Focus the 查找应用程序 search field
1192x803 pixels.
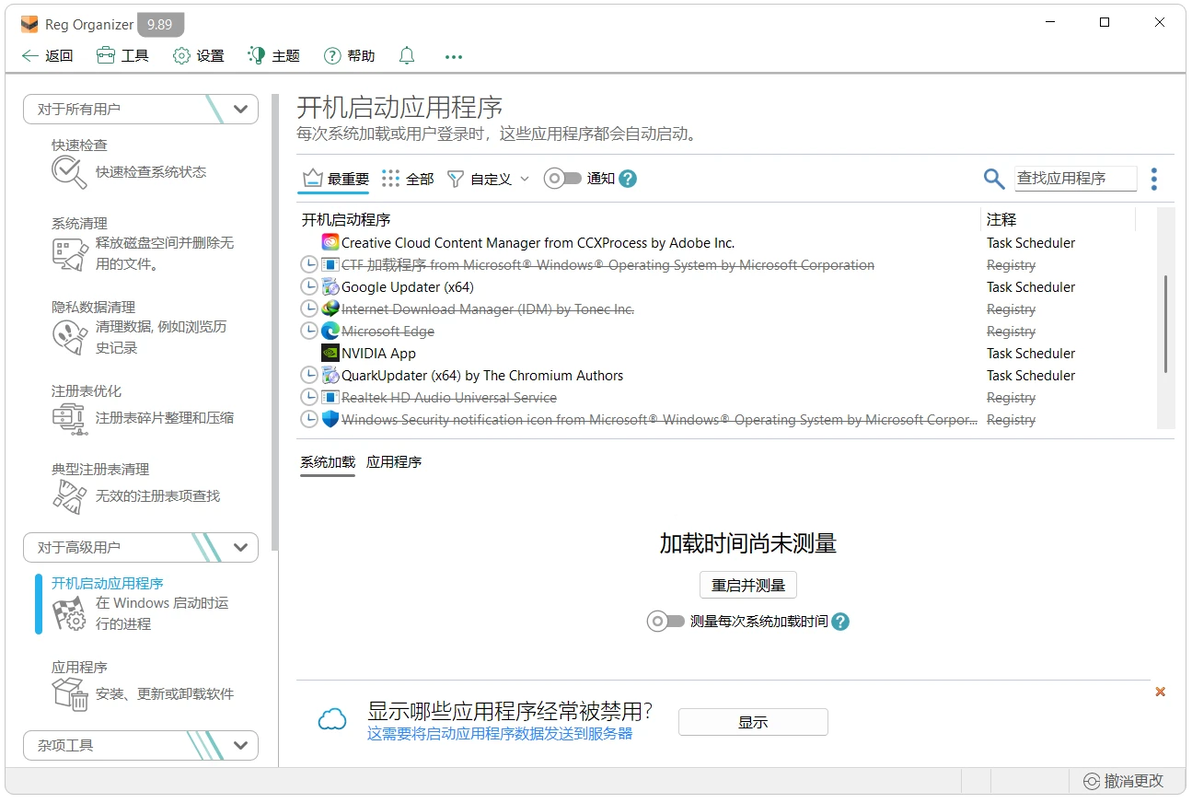point(1075,179)
